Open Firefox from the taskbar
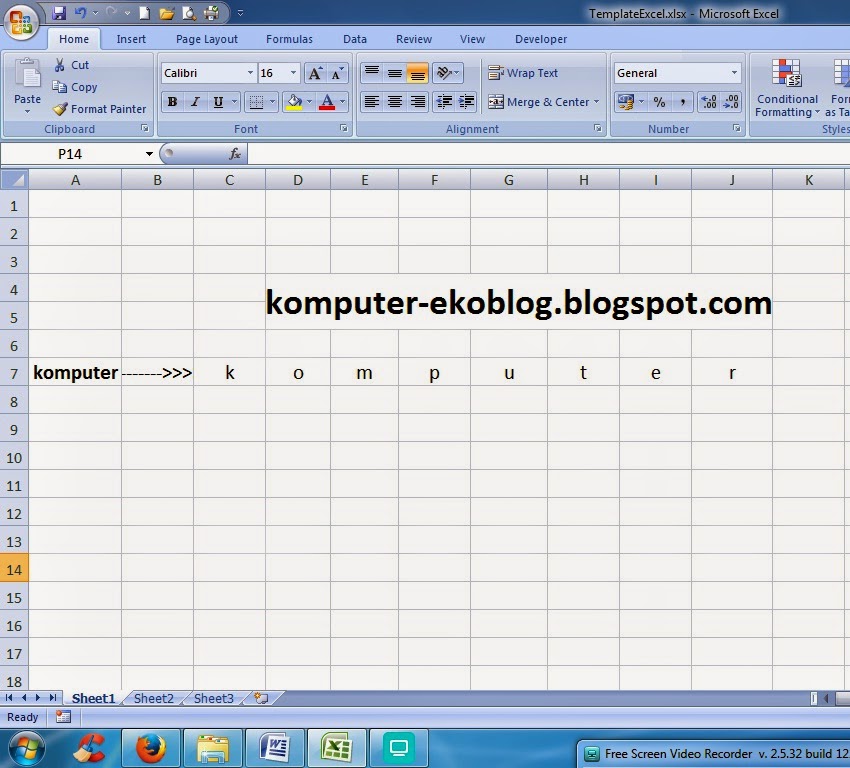The image size is (850, 768). (151, 748)
